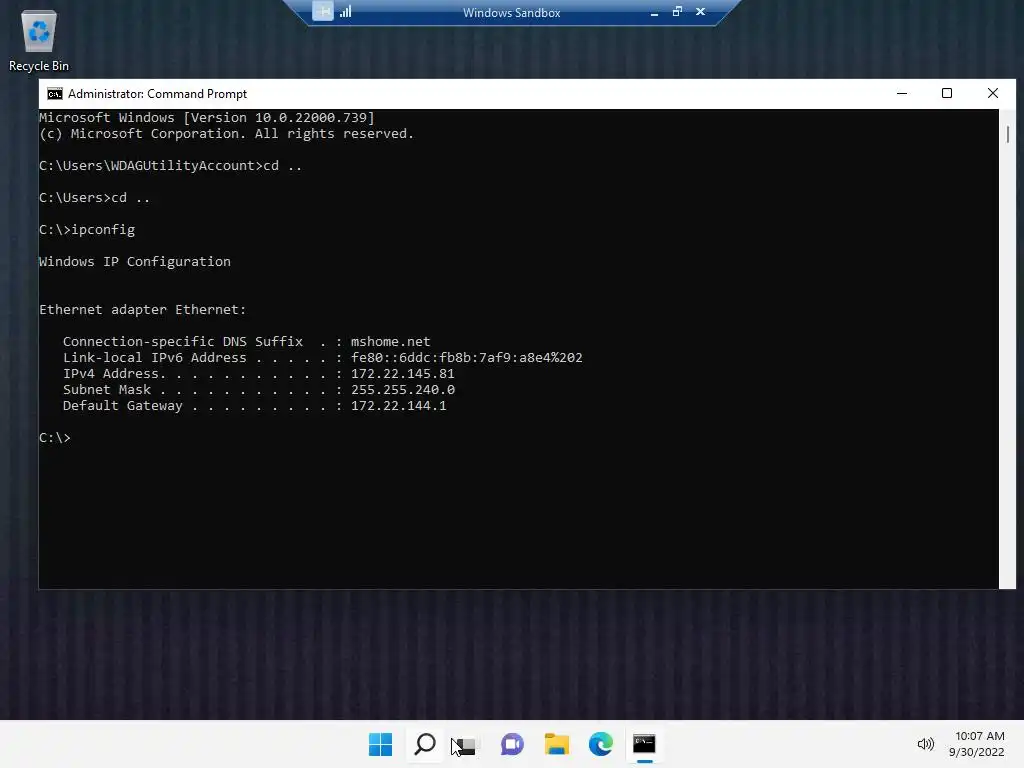Minimize the Windows Sandbox connection bar
This screenshot has height=768, width=1024.
[x=654, y=12]
